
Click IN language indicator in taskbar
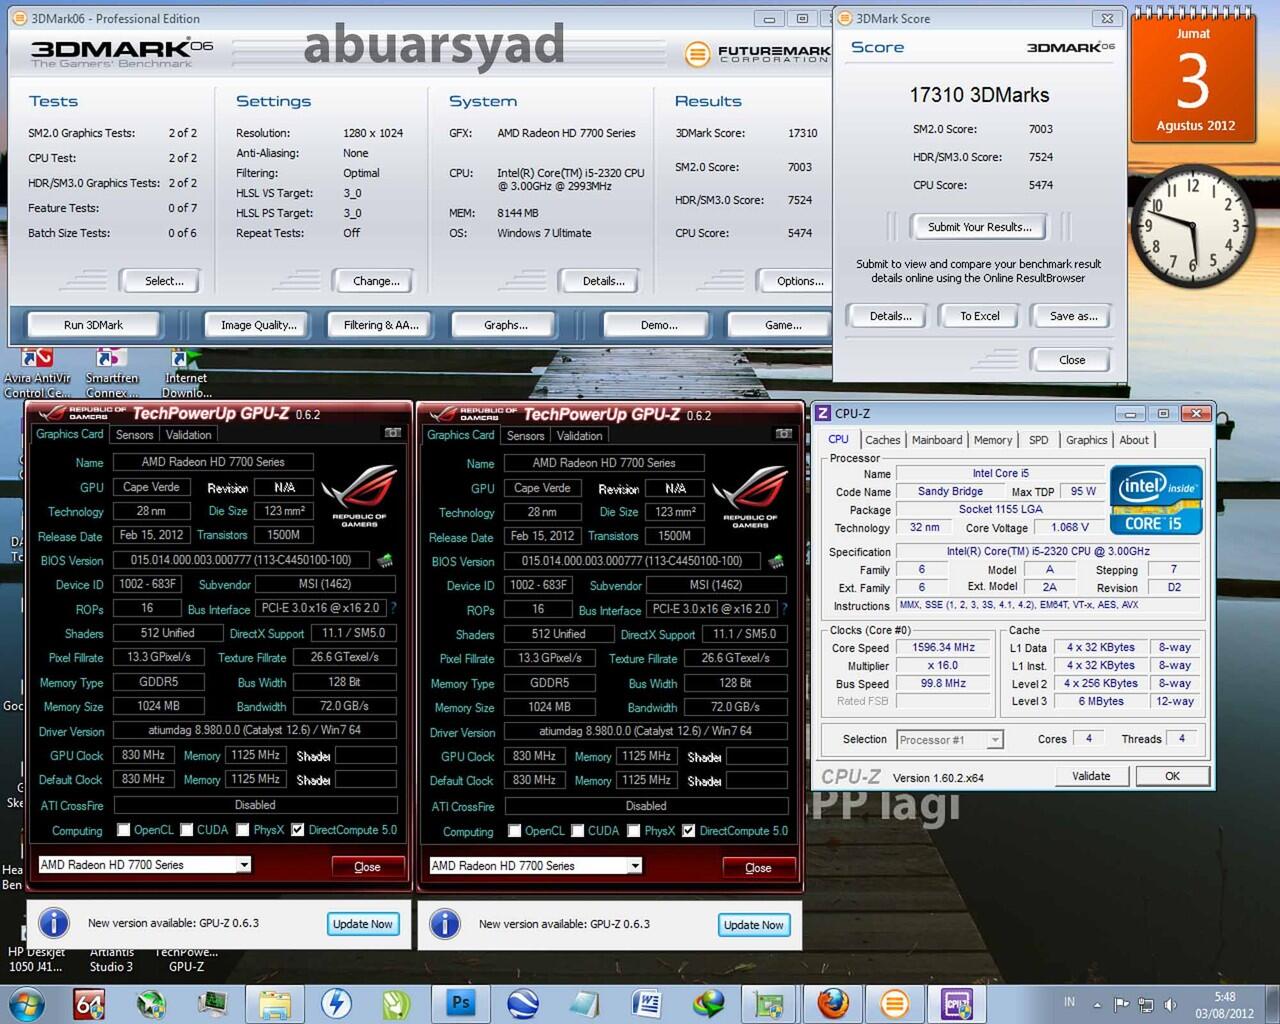(1069, 1002)
